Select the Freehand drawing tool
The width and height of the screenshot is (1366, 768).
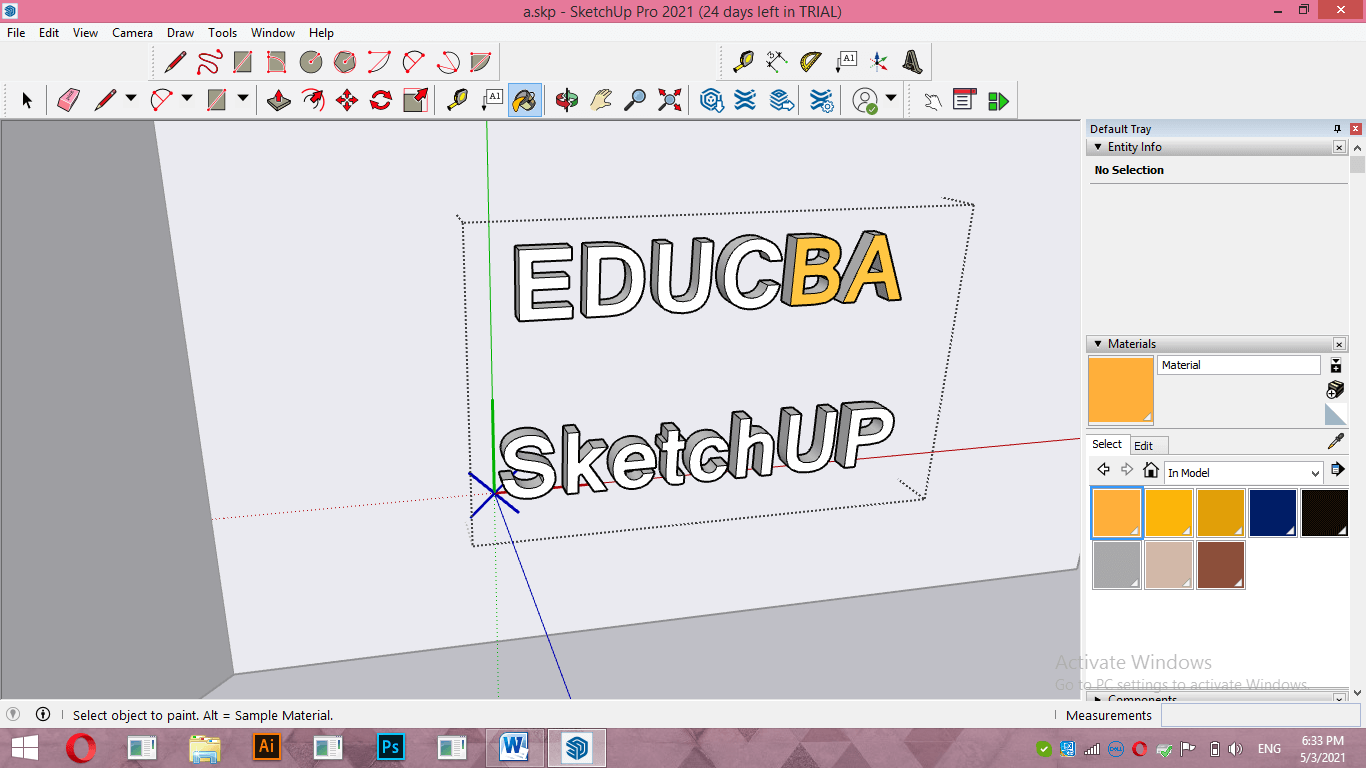[x=209, y=62]
